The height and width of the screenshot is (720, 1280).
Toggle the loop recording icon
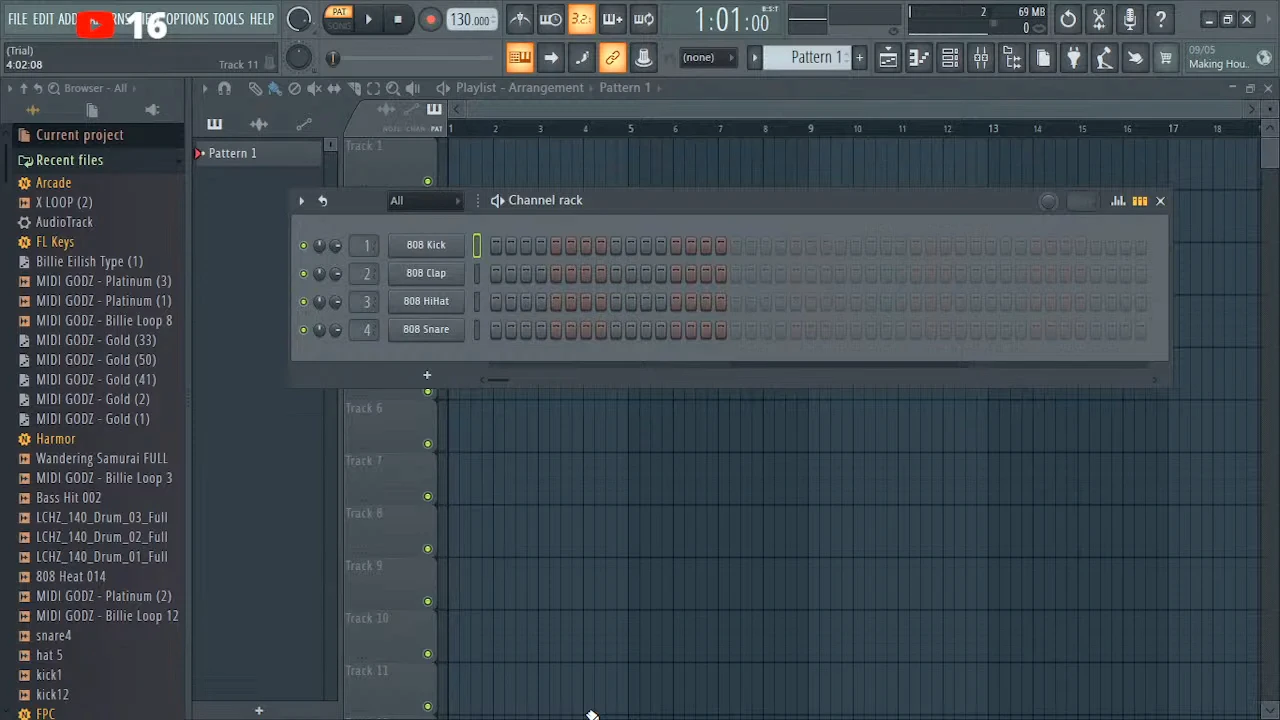point(644,19)
